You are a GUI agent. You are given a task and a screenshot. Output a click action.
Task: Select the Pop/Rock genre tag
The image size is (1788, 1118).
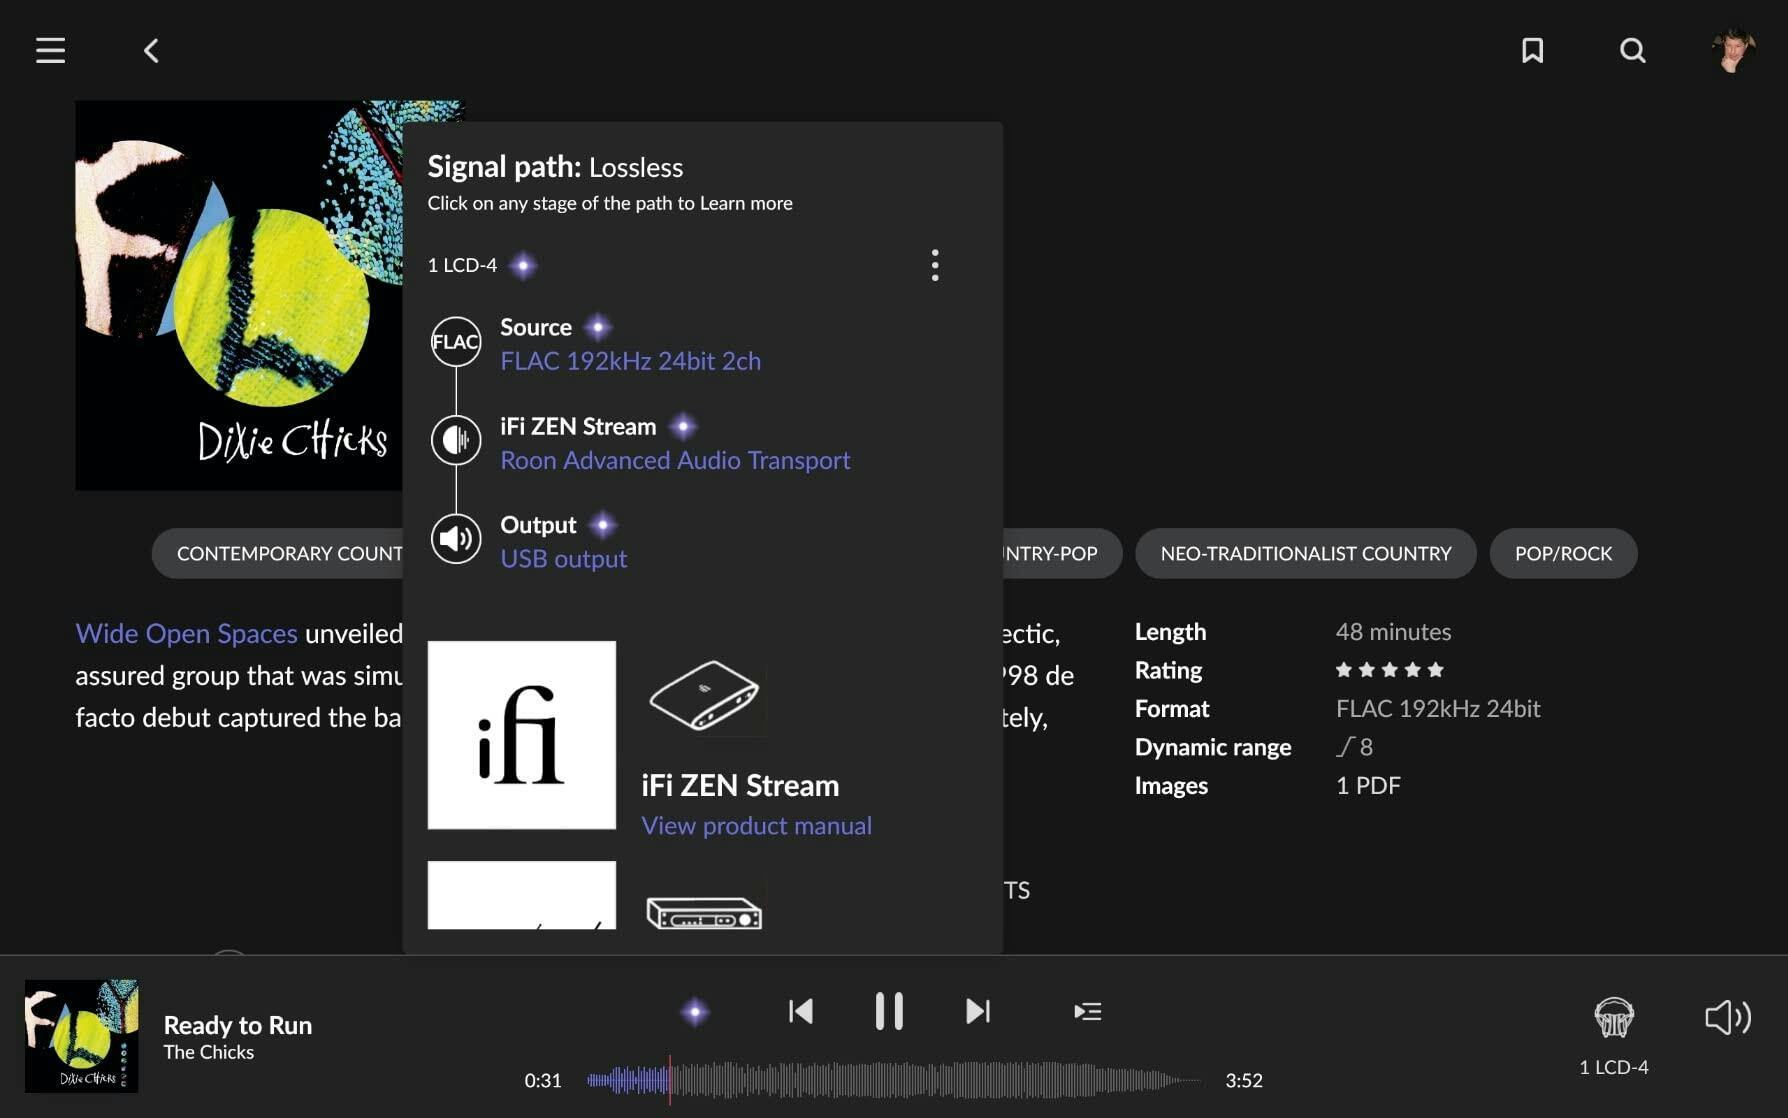1563,554
